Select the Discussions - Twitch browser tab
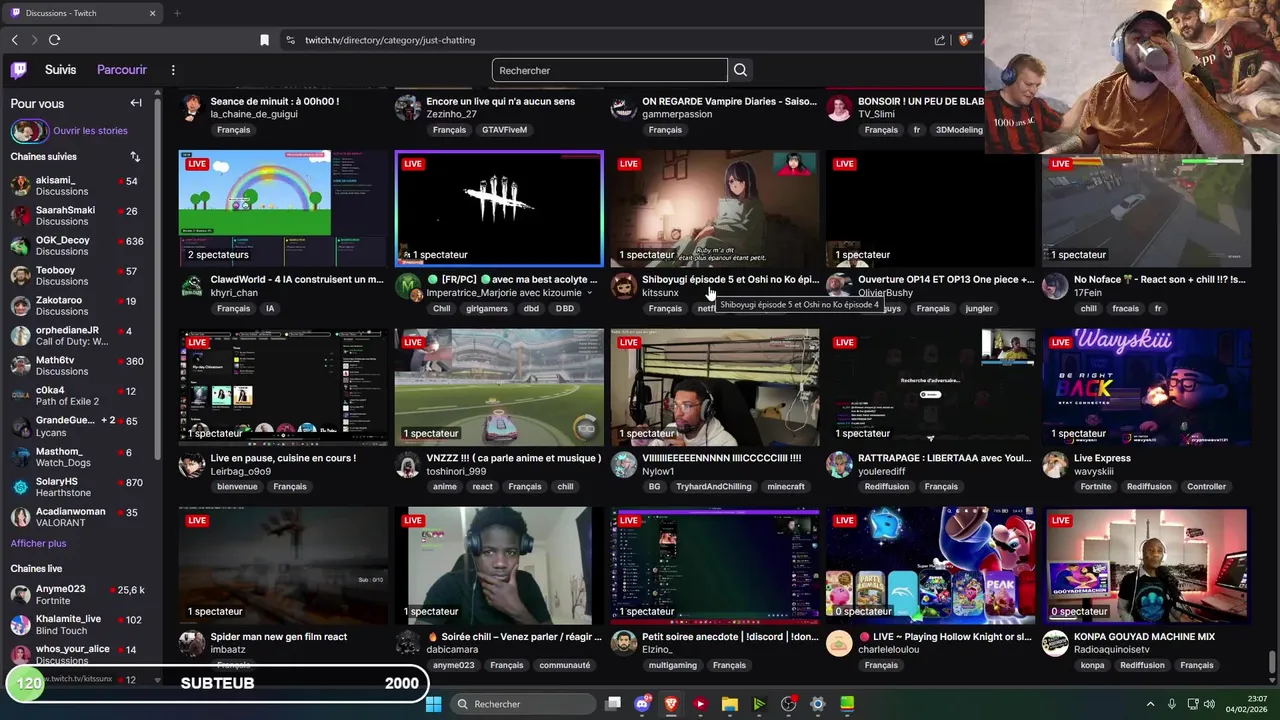Image resolution: width=1280 pixels, height=720 pixels. click(82, 13)
